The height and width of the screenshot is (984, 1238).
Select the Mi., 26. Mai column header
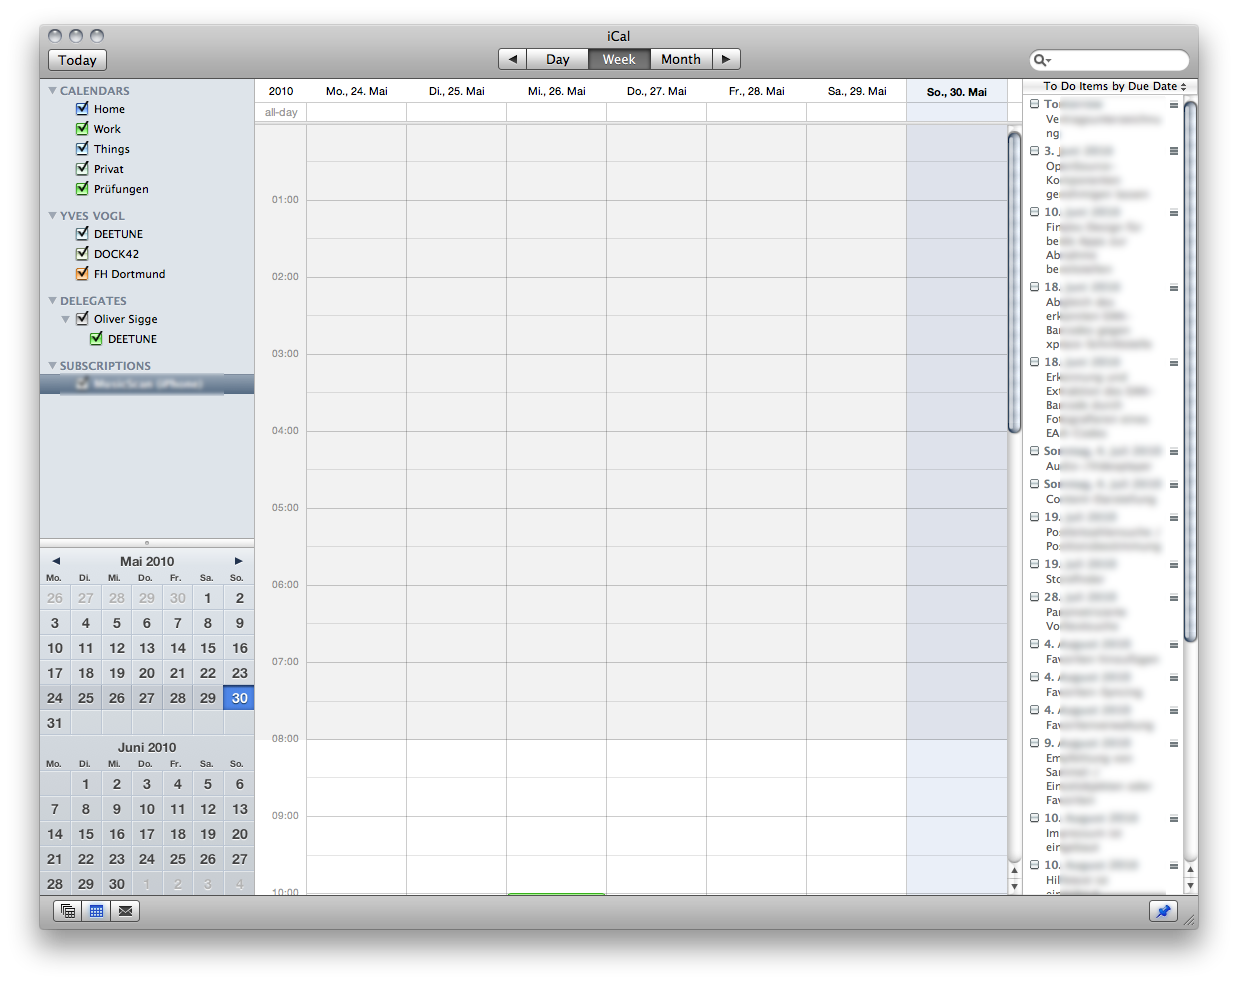point(556,91)
